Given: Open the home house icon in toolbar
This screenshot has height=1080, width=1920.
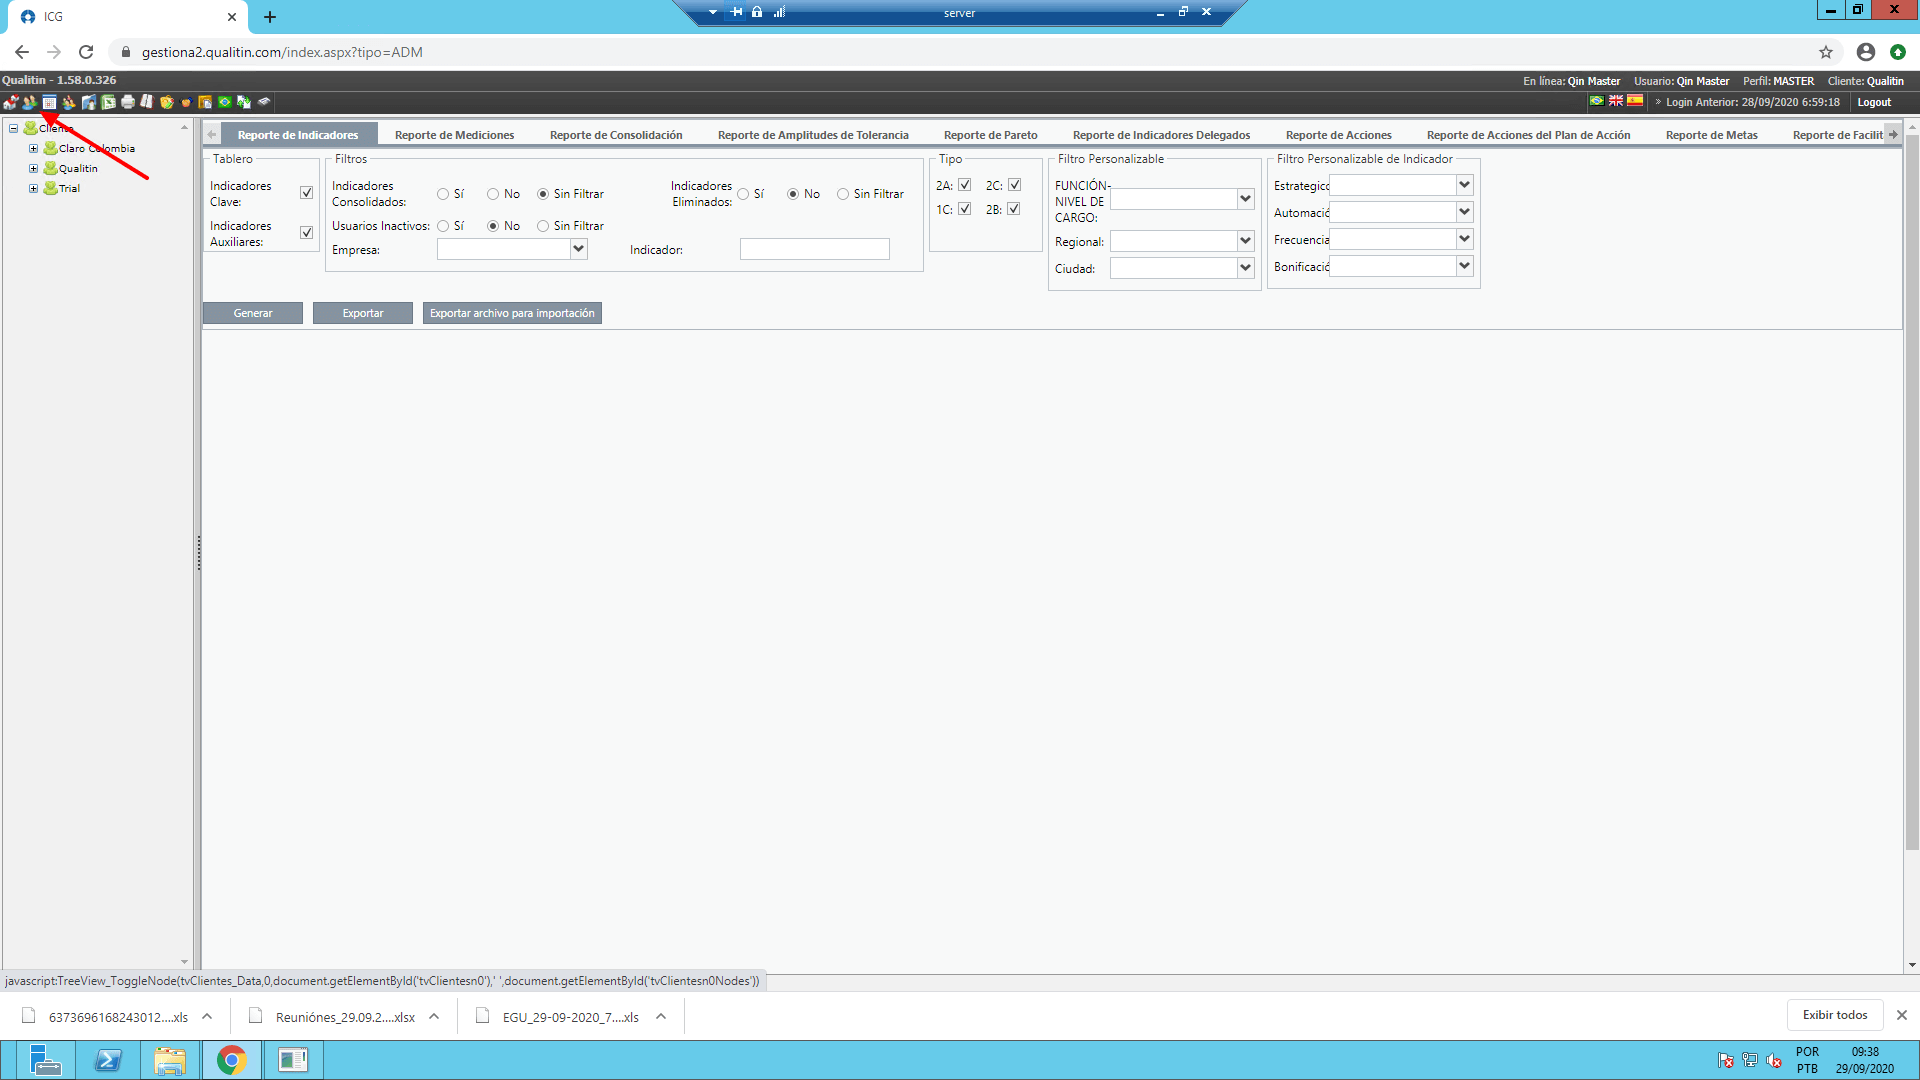Looking at the screenshot, I should [x=11, y=102].
